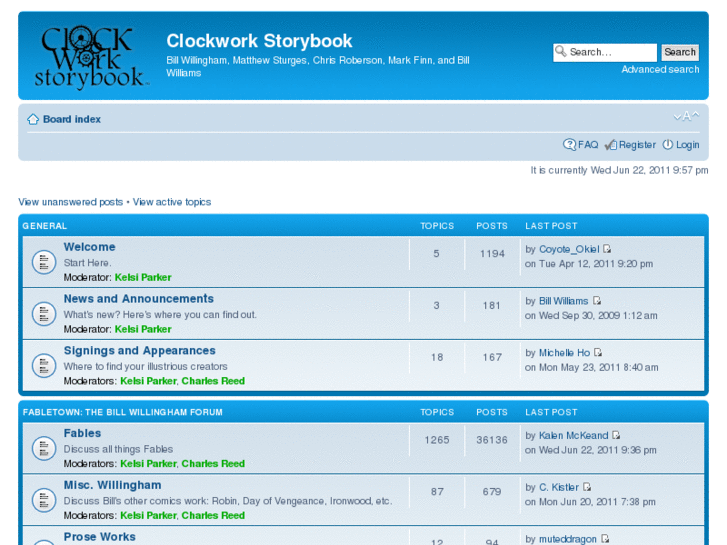This screenshot has height=545, width=727.
Task: Click 'on Tue Apr 12, 2011 9:20 pm' date
Action: 589,264
